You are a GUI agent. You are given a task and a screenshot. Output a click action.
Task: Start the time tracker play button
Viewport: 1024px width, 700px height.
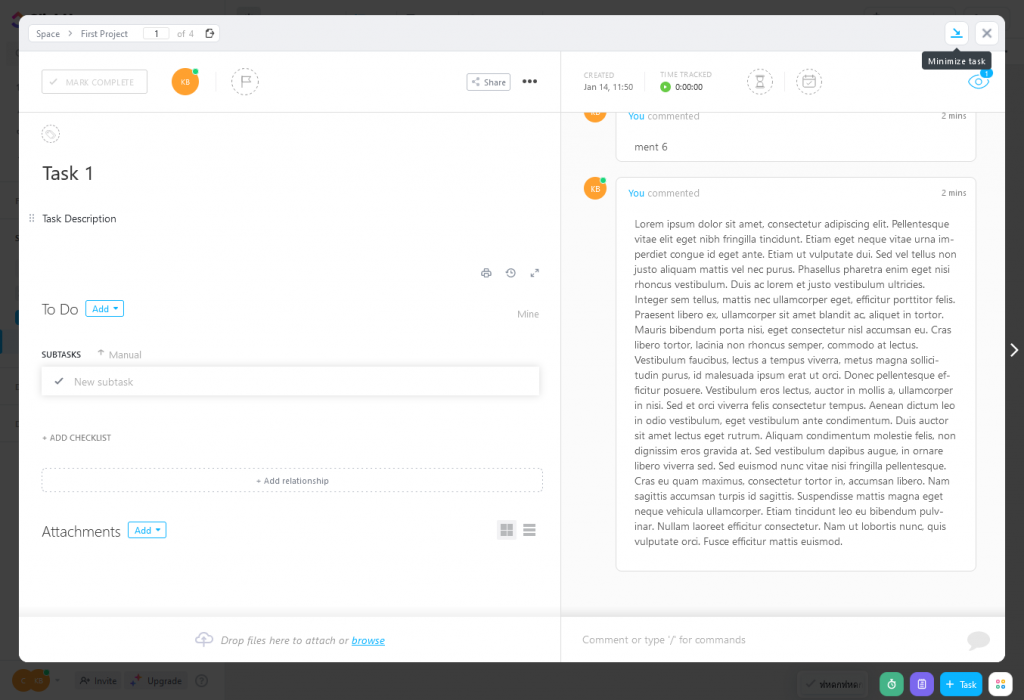pyautogui.click(x=665, y=87)
